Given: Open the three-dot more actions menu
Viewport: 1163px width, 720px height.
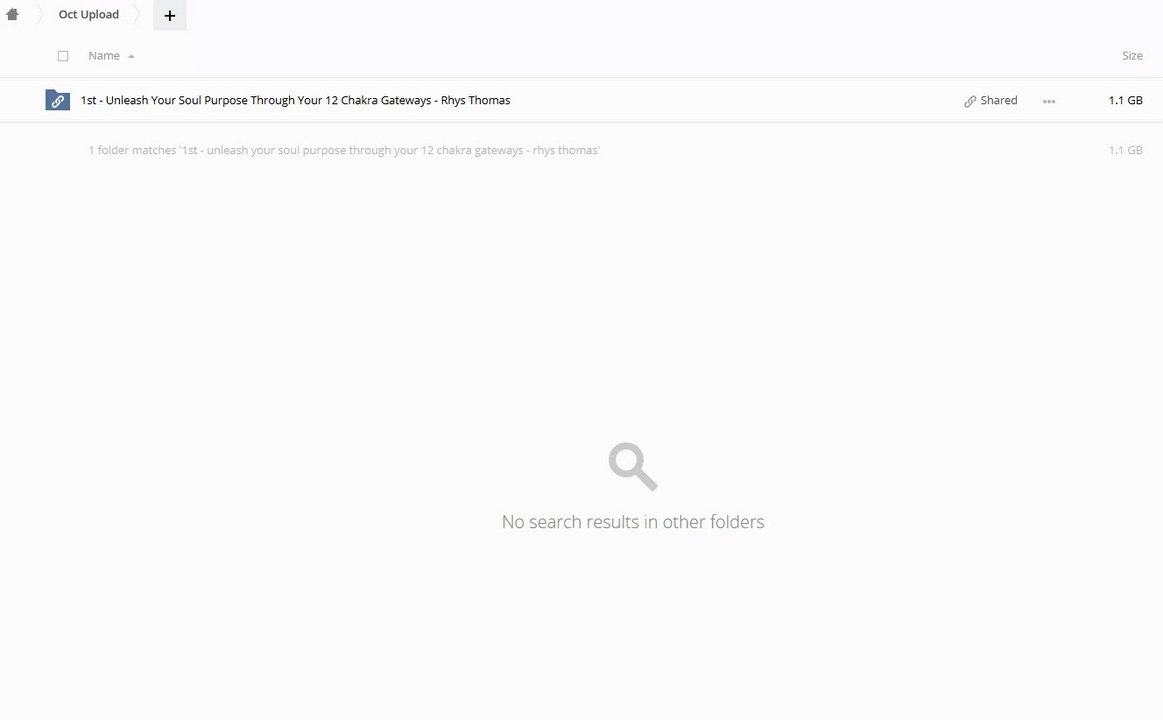Looking at the screenshot, I should click(1048, 101).
